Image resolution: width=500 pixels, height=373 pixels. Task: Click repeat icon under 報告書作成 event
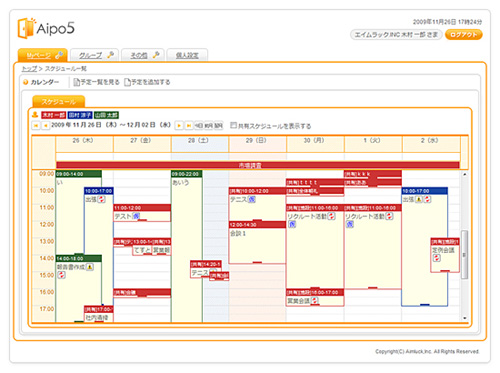61,275
